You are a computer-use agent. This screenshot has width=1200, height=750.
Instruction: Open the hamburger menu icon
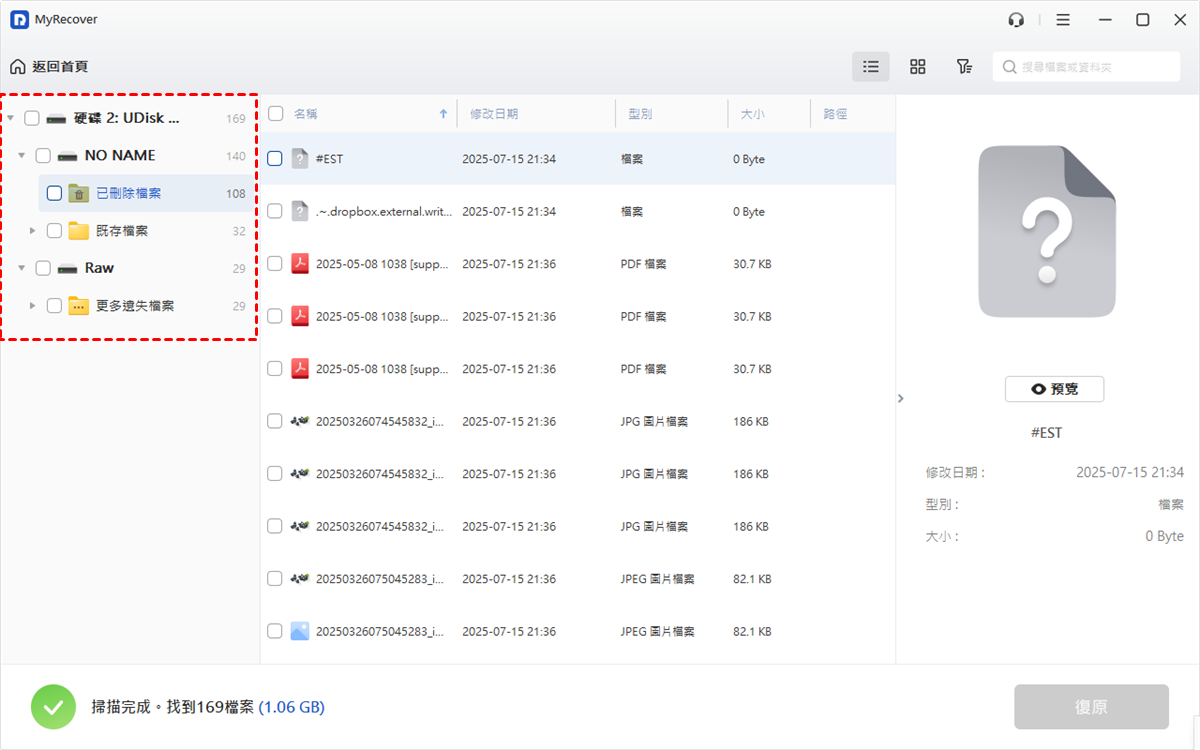(x=1063, y=20)
